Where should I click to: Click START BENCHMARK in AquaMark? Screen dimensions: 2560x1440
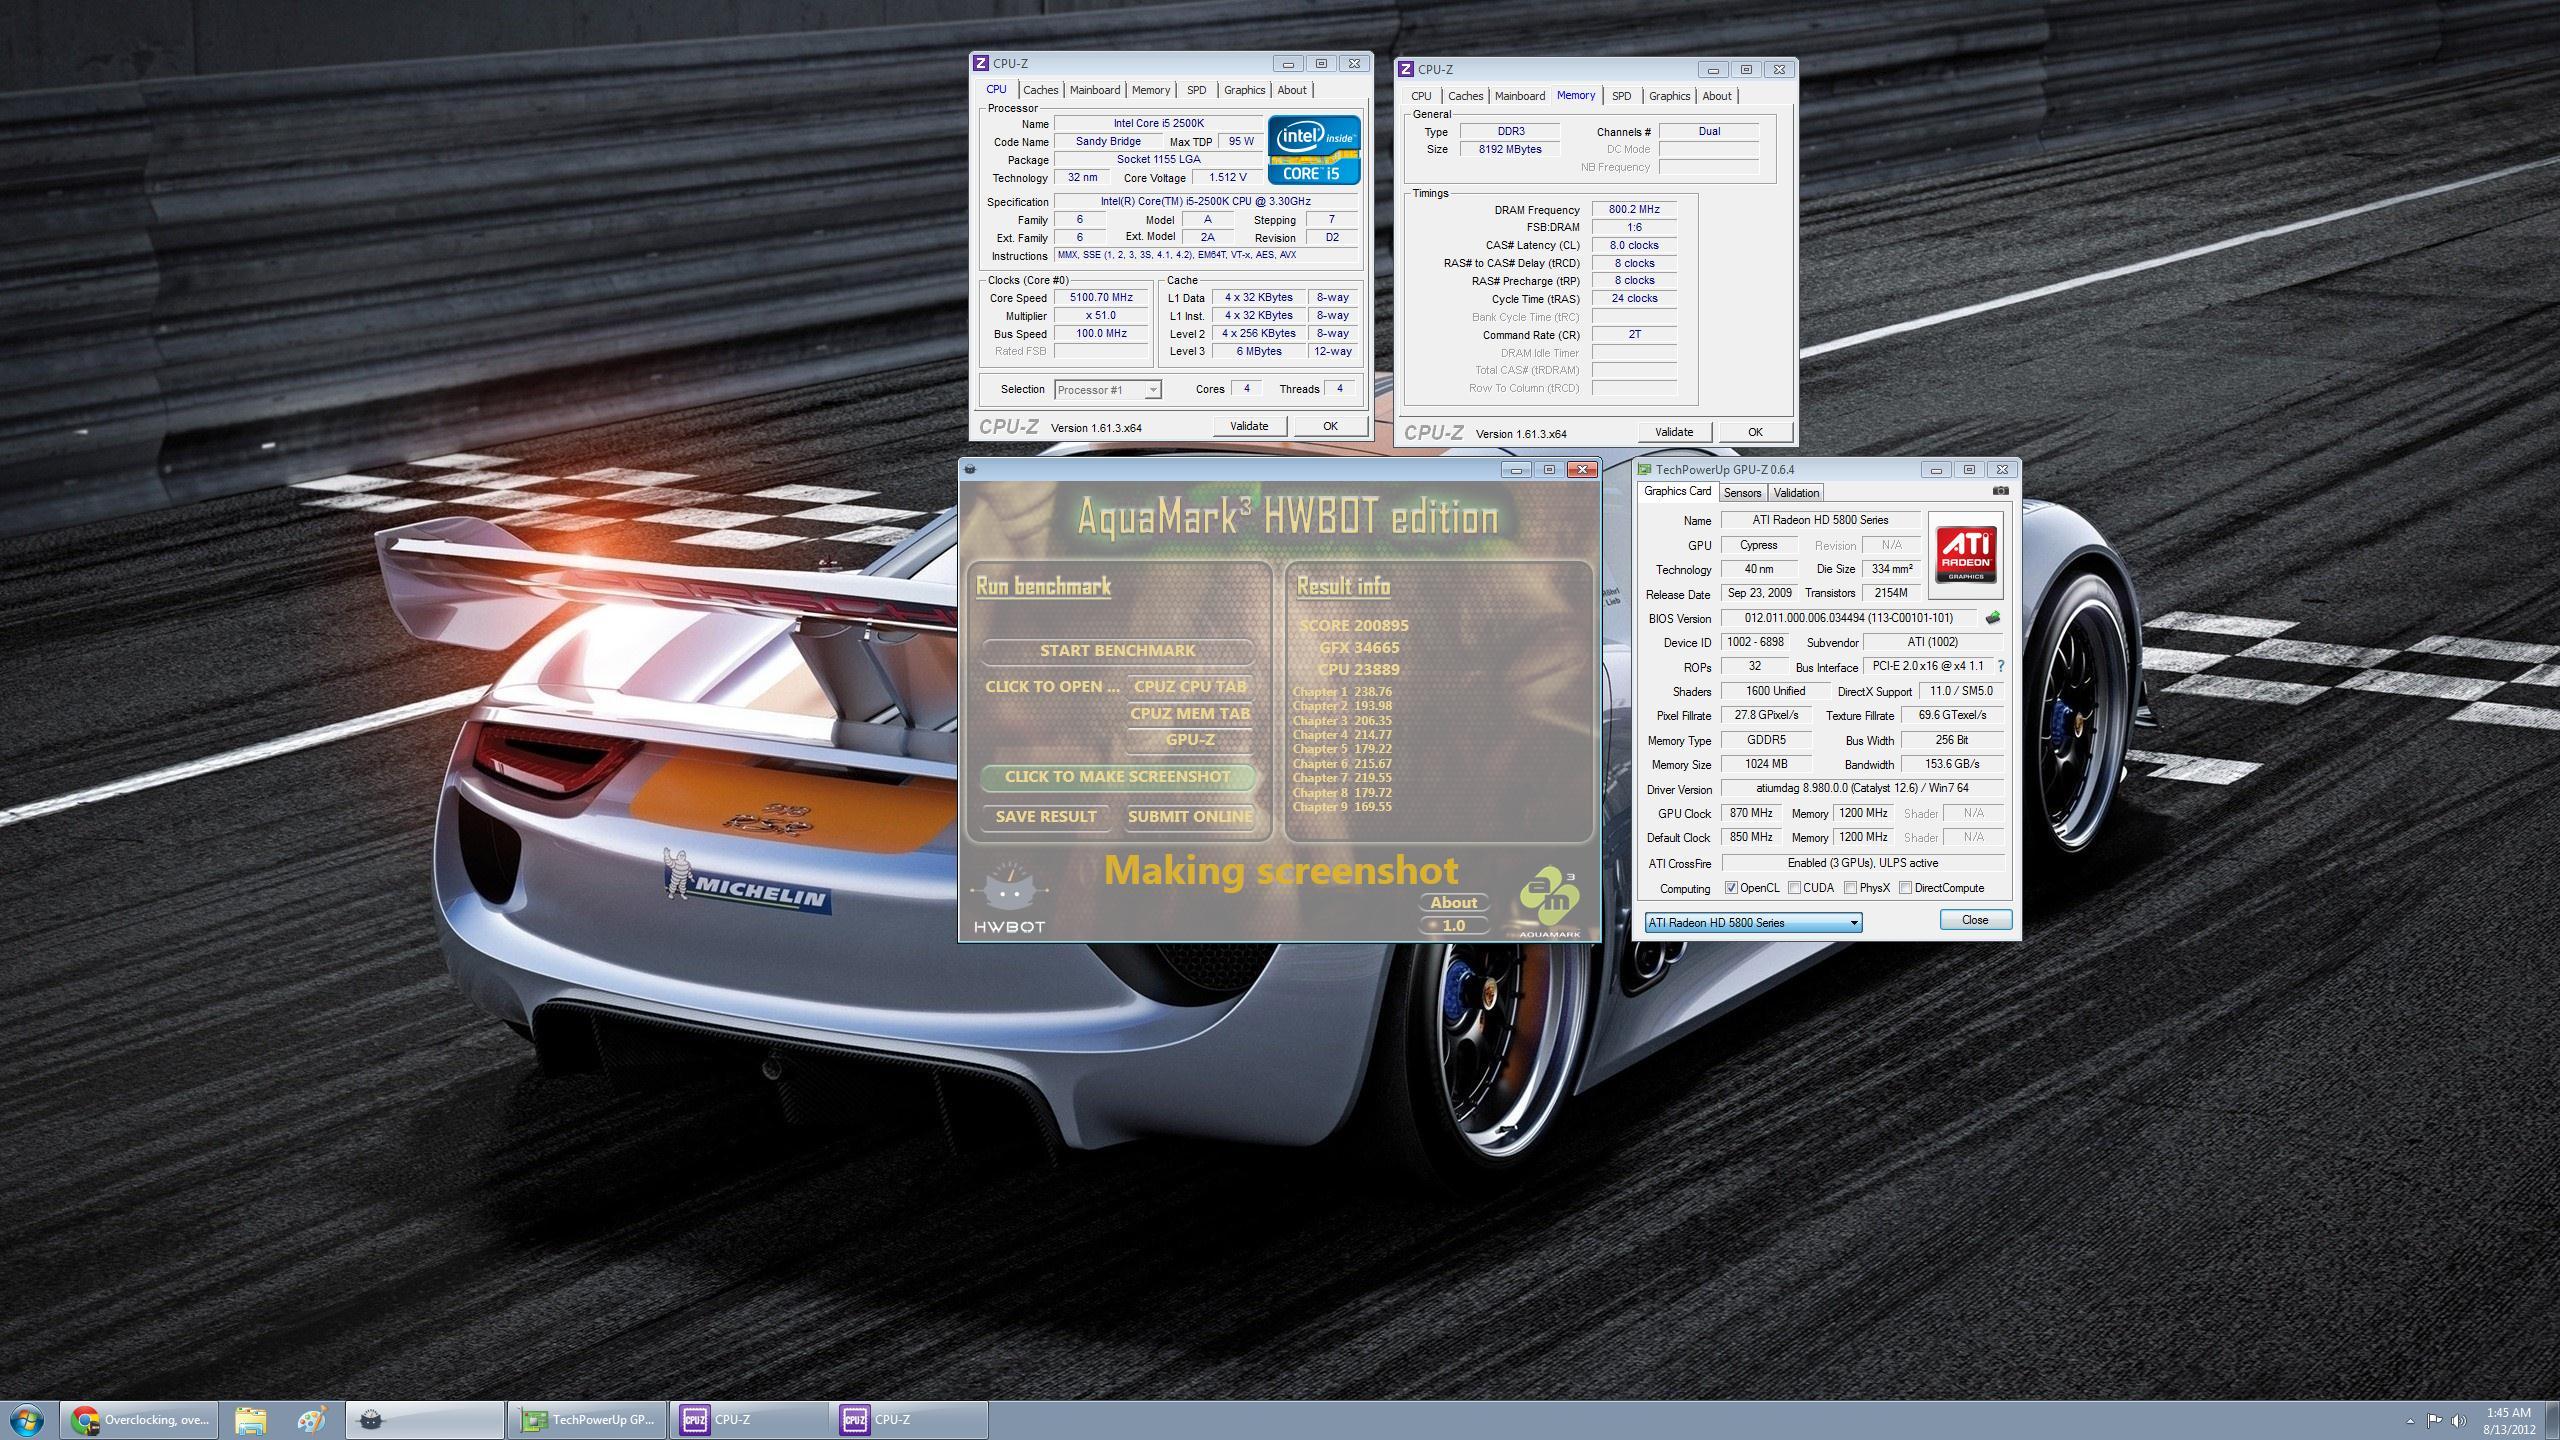coord(1117,651)
